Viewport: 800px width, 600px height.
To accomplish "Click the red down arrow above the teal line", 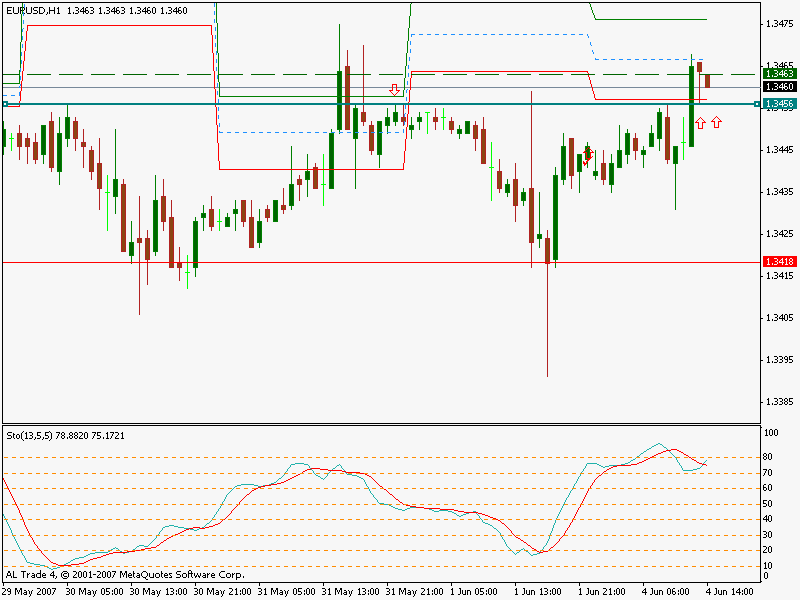I will click(x=395, y=89).
